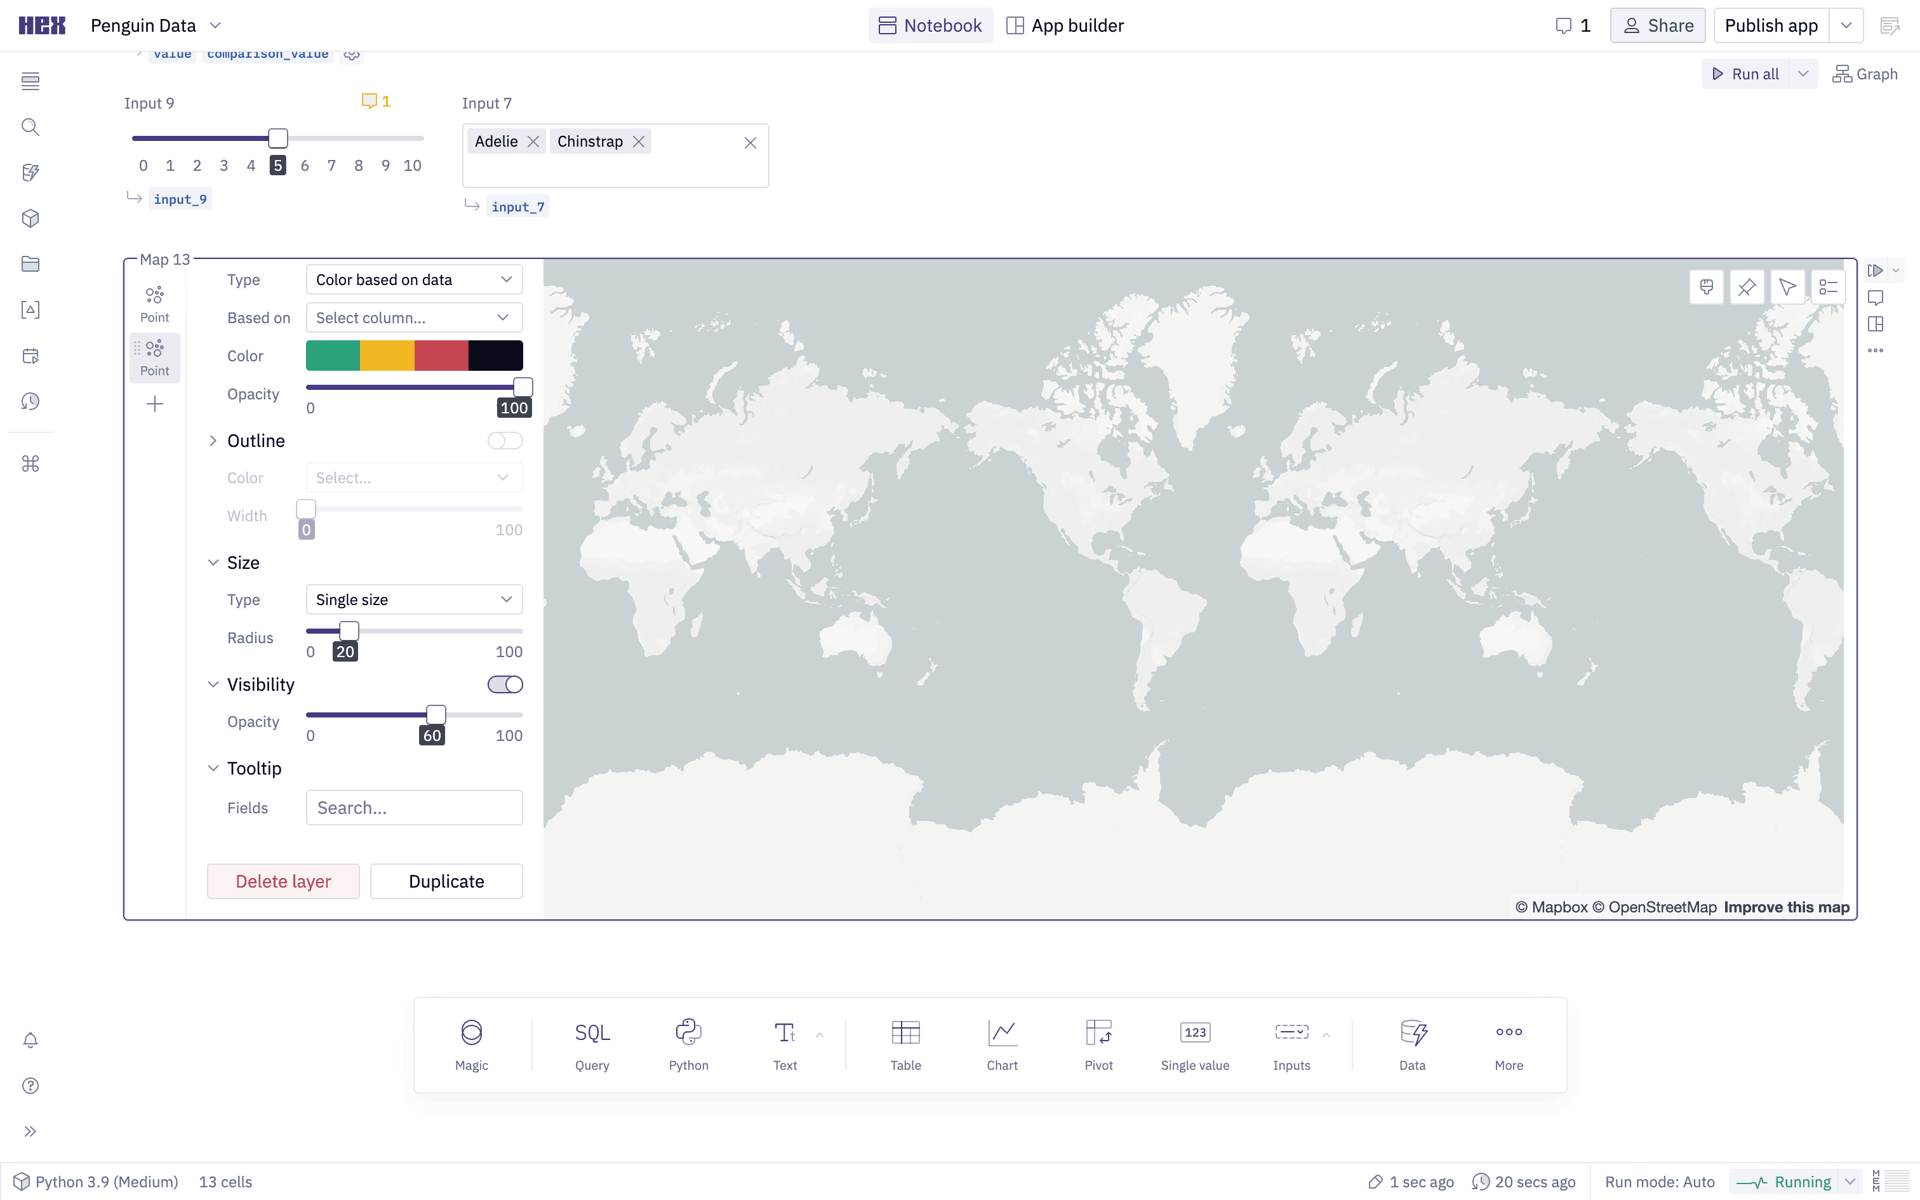
Task: Expand the Outline section chevron
Action: coord(213,441)
